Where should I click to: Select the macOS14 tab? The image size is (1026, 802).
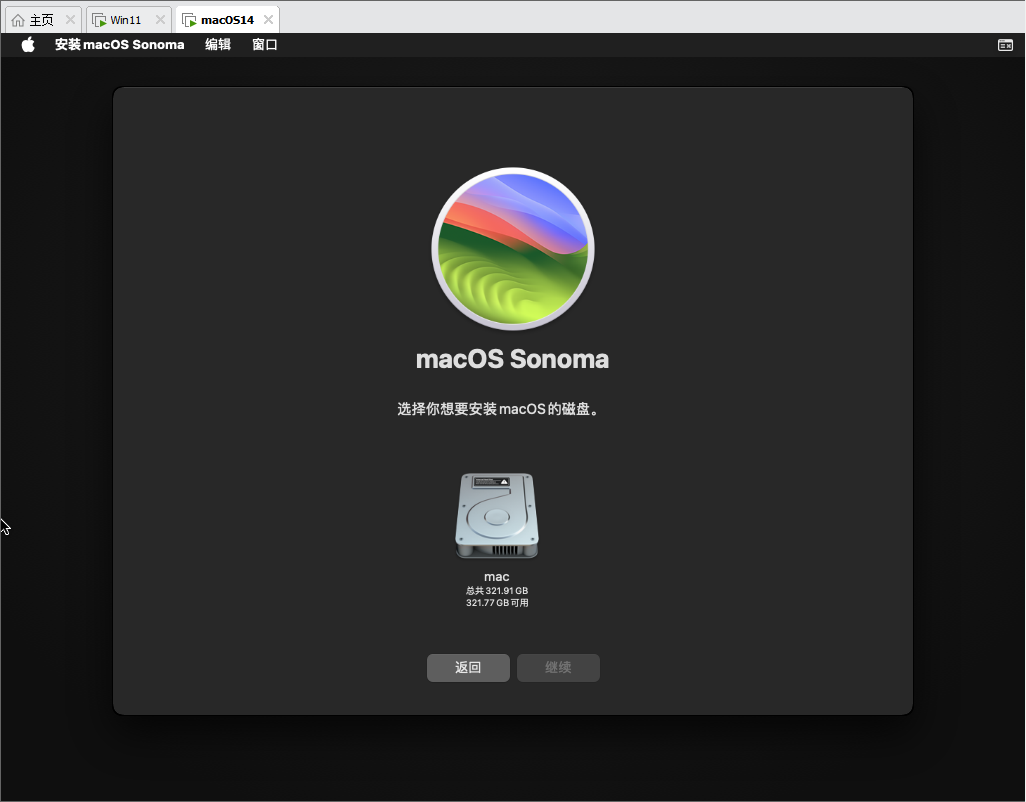(x=227, y=20)
